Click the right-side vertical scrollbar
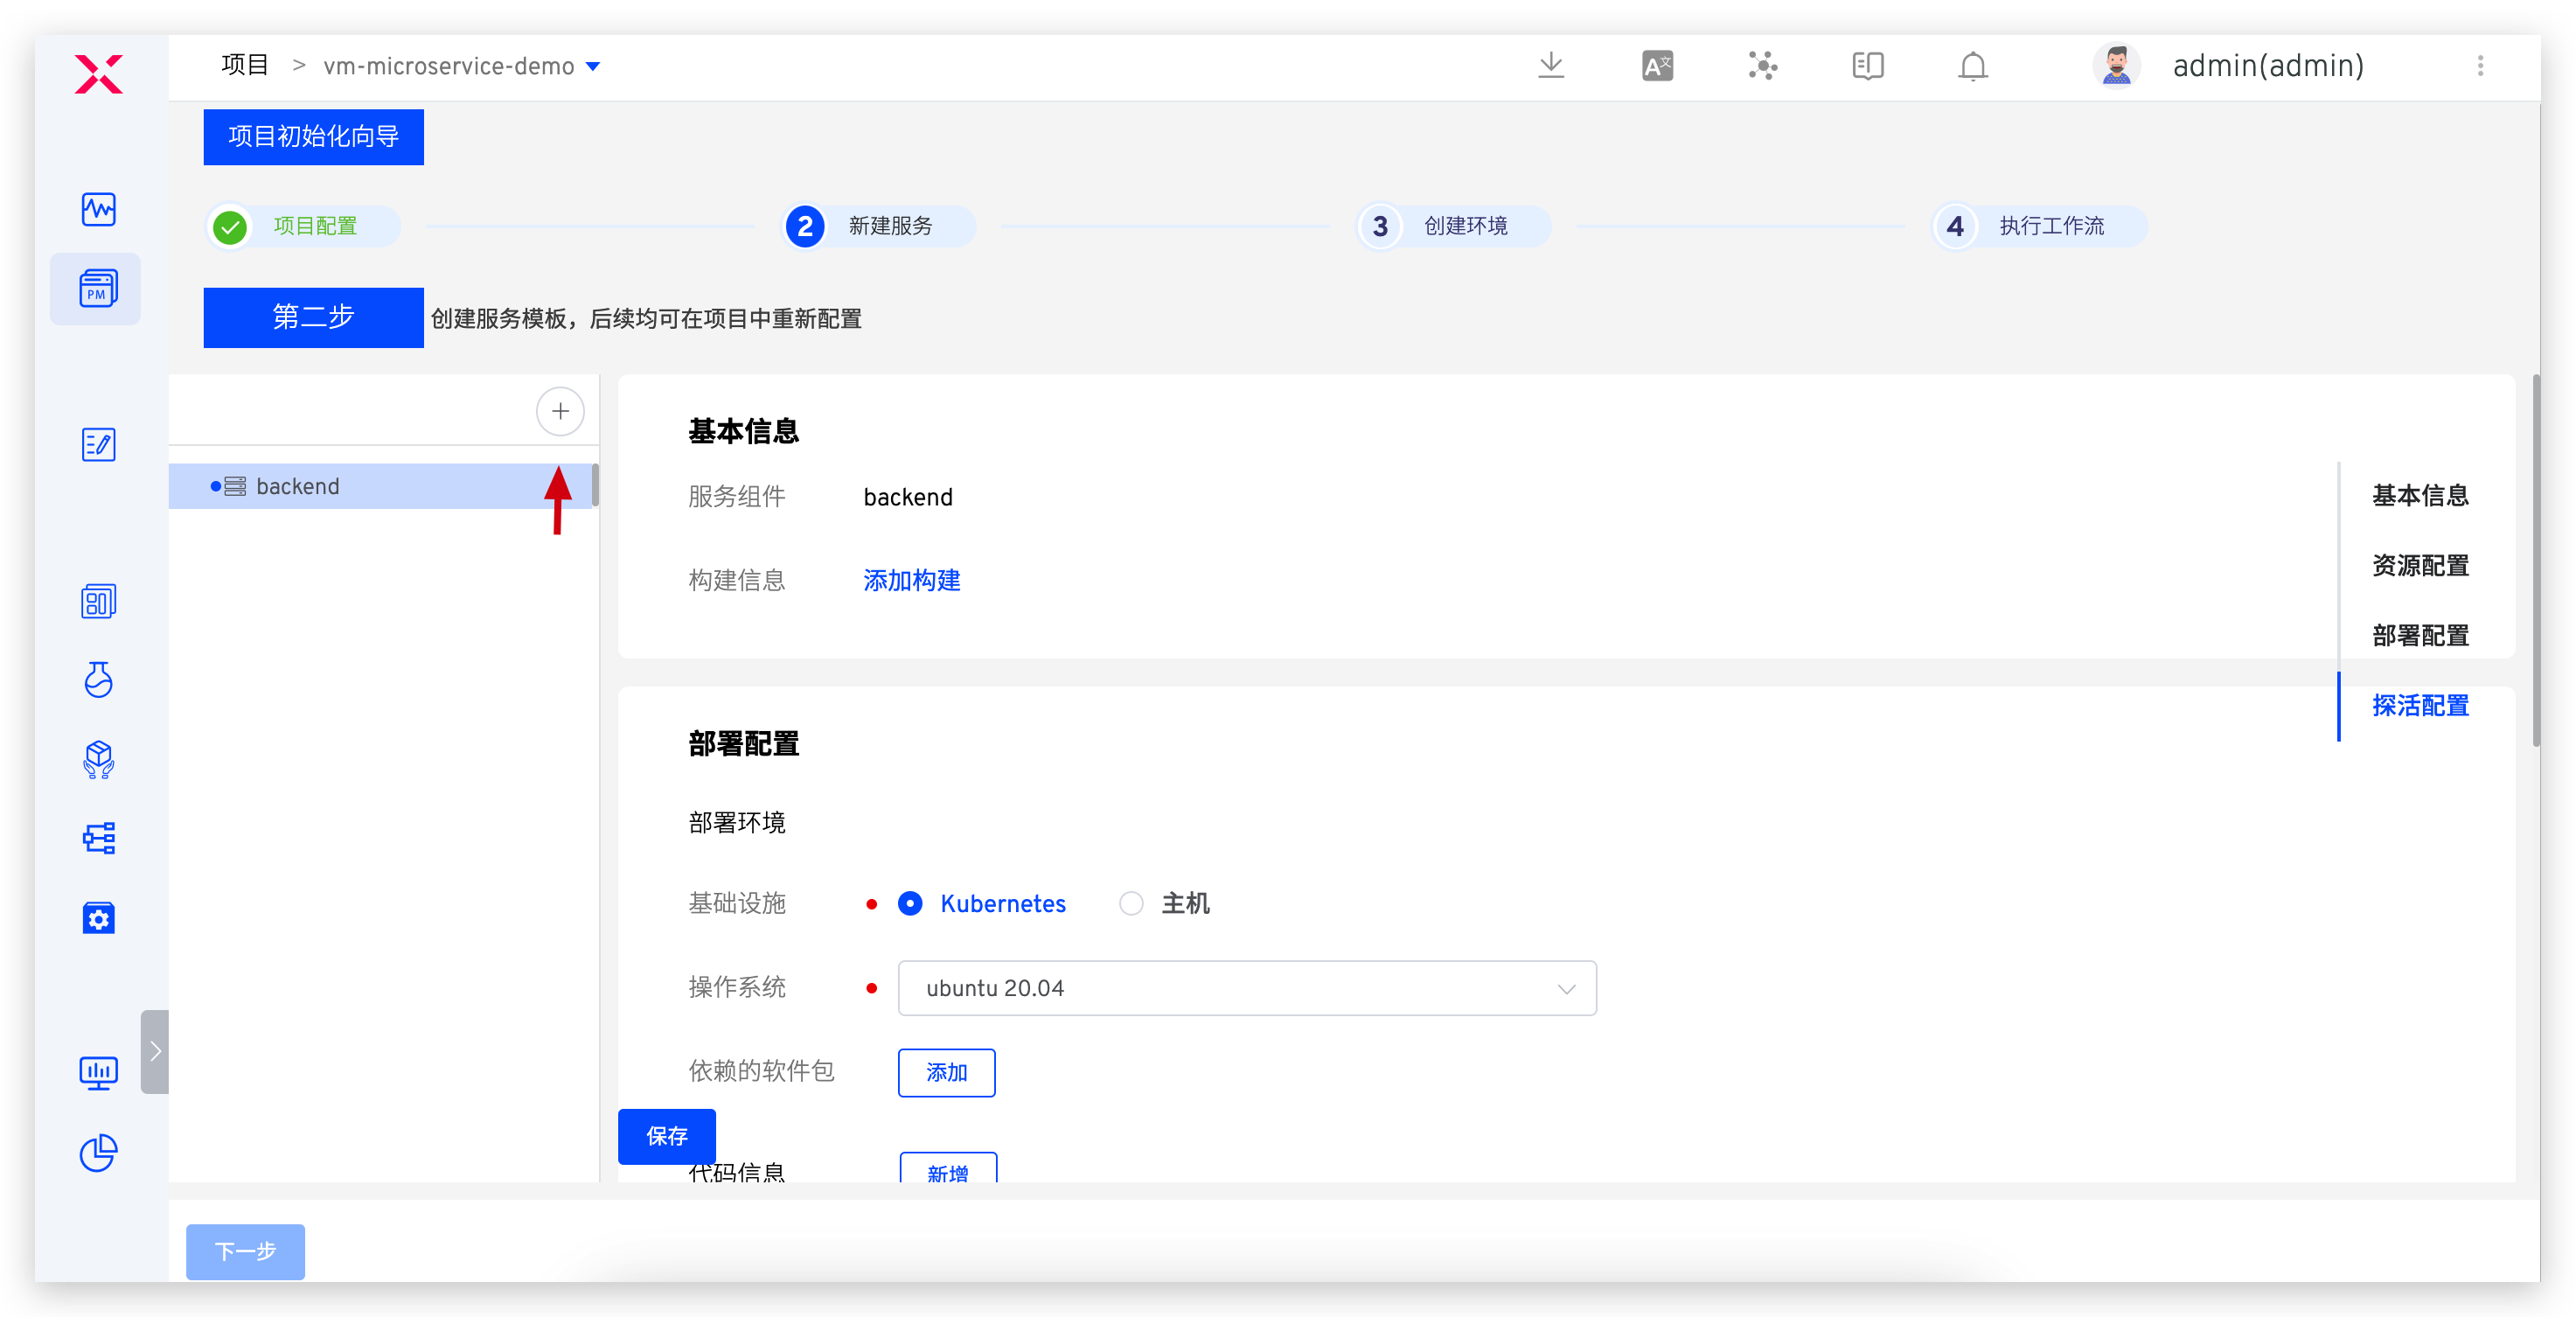 pyautogui.click(x=2535, y=560)
